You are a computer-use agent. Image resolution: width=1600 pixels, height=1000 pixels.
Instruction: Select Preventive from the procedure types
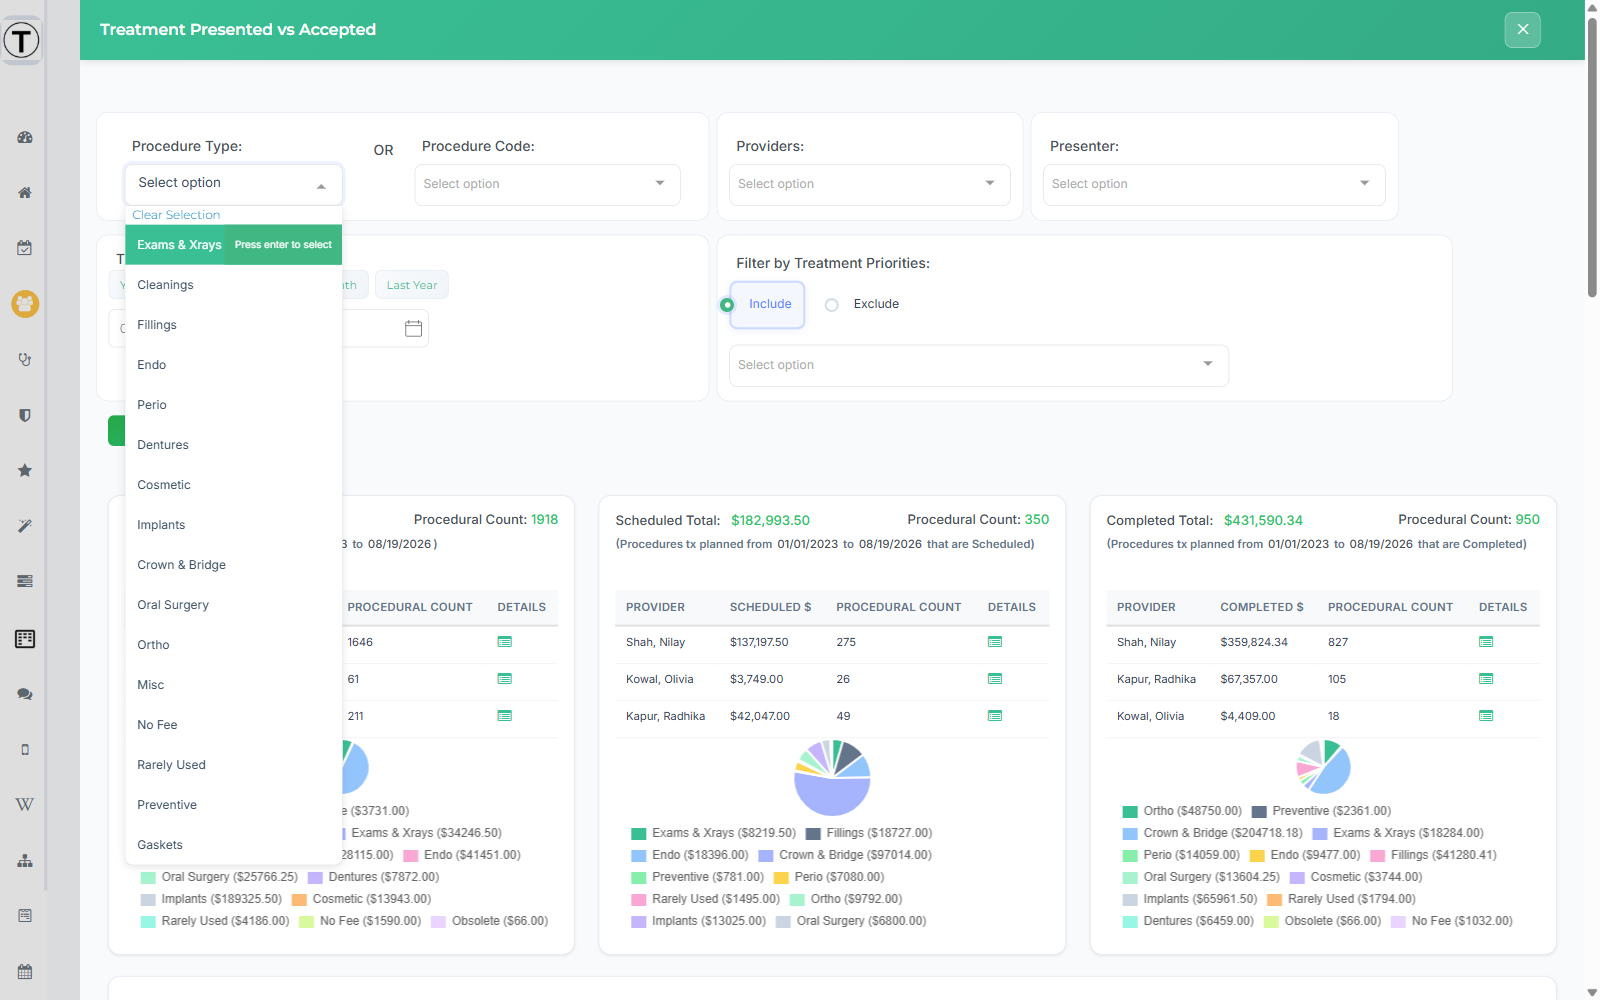pos(233,805)
